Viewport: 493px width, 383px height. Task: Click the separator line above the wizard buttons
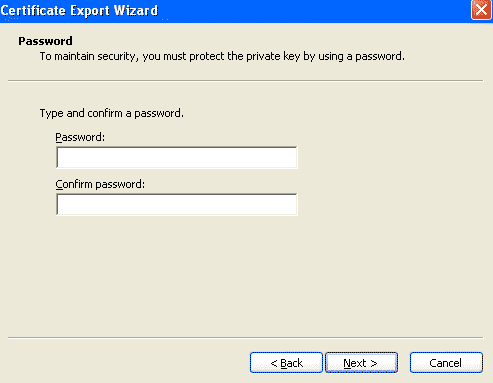246,337
